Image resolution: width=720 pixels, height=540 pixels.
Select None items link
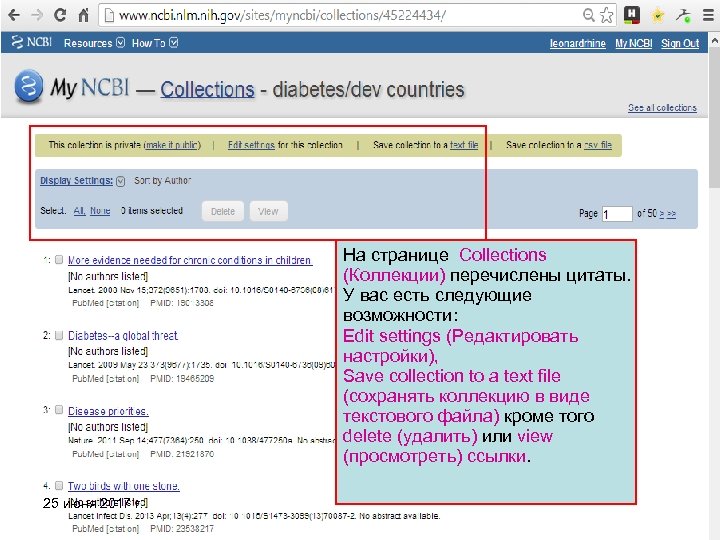(100, 211)
